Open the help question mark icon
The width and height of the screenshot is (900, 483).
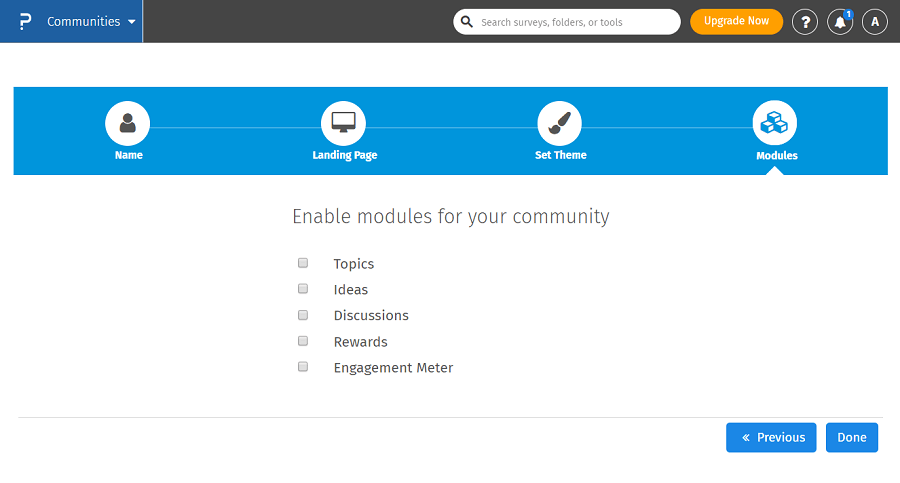coord(805,22)
